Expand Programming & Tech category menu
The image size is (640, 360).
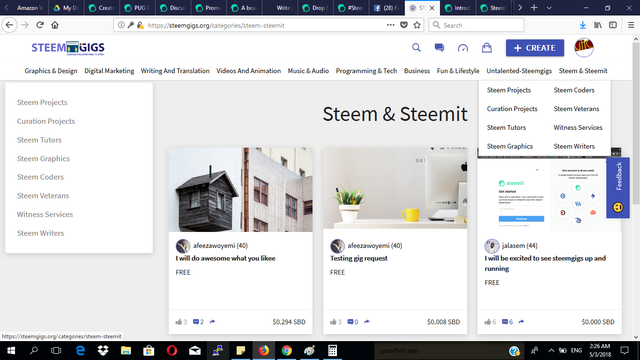[x=366, y=71]
